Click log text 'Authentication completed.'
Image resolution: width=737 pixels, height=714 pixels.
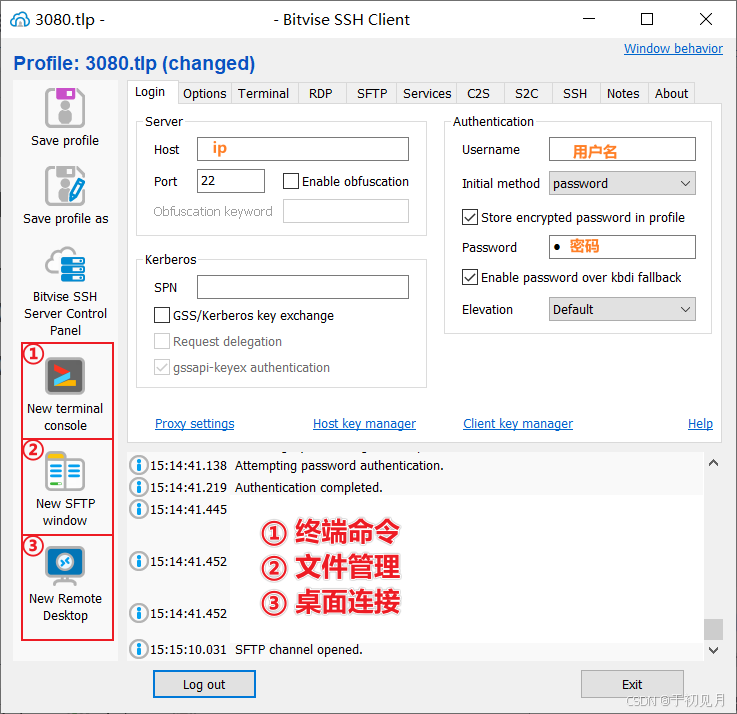click(x=309, y=487)
